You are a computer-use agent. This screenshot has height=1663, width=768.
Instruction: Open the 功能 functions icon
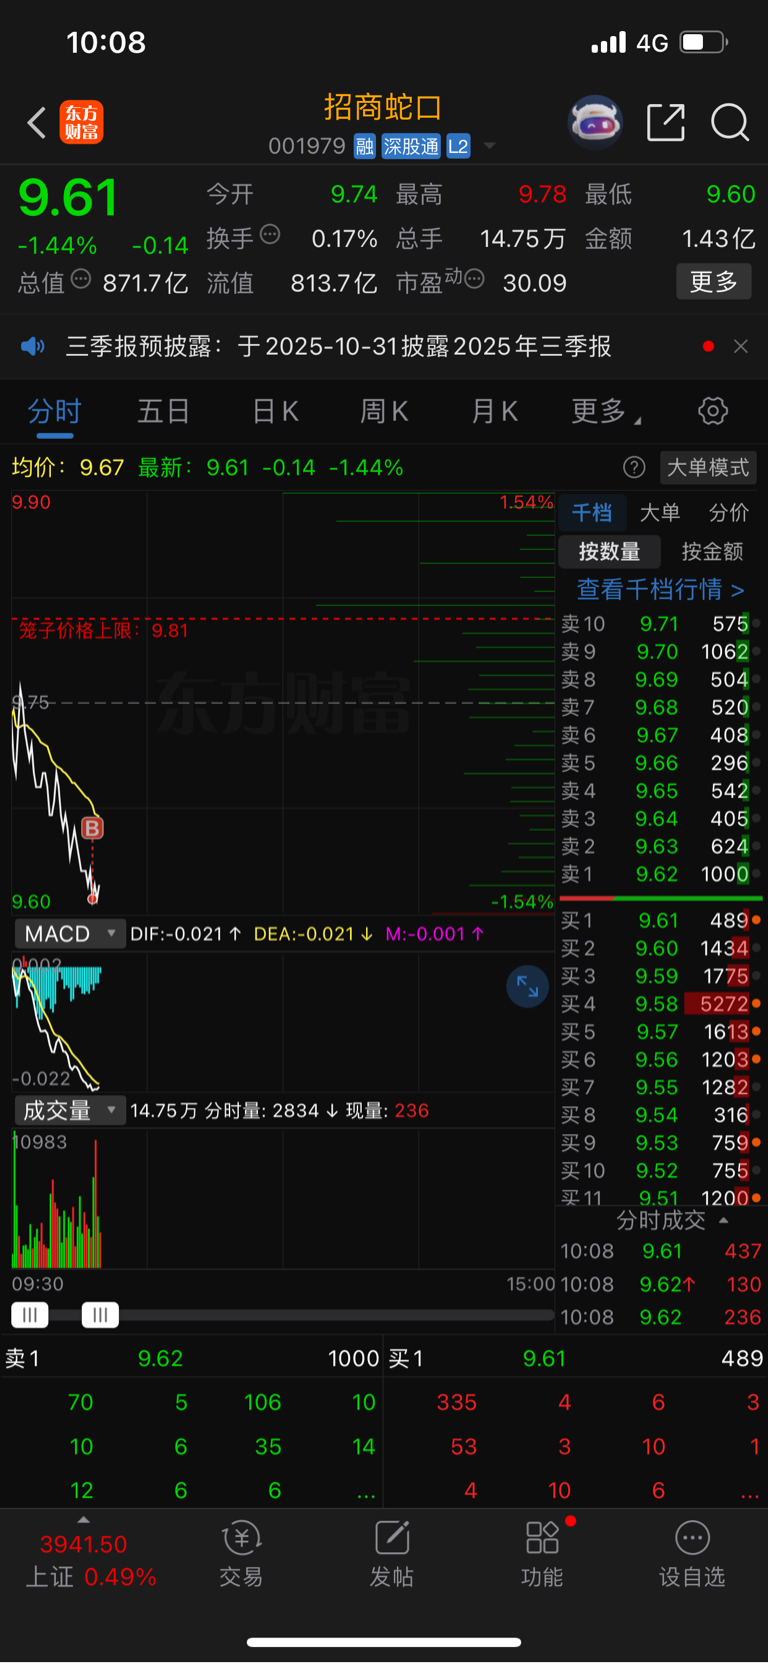point(542,1555)
